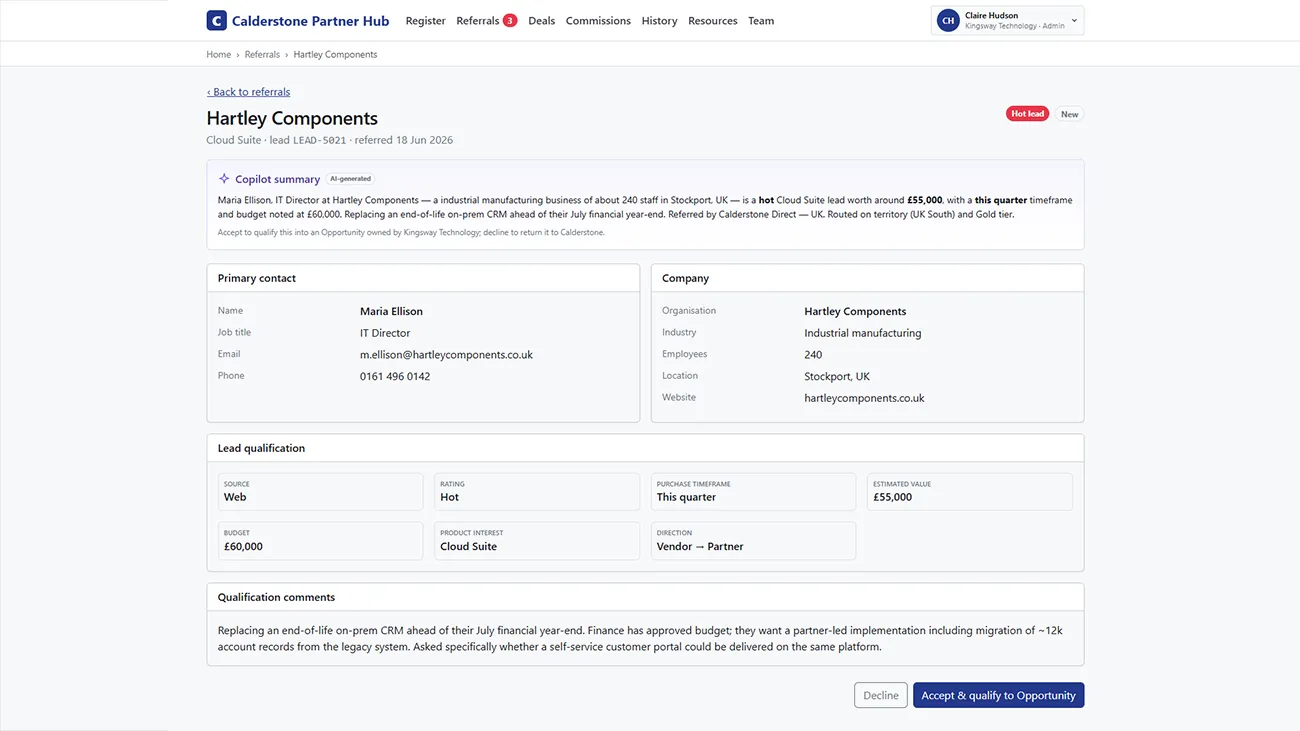Viewport: 1300px width, 731px height.
Task: Go to the Referrals nav item
Action: click(477, 21)
